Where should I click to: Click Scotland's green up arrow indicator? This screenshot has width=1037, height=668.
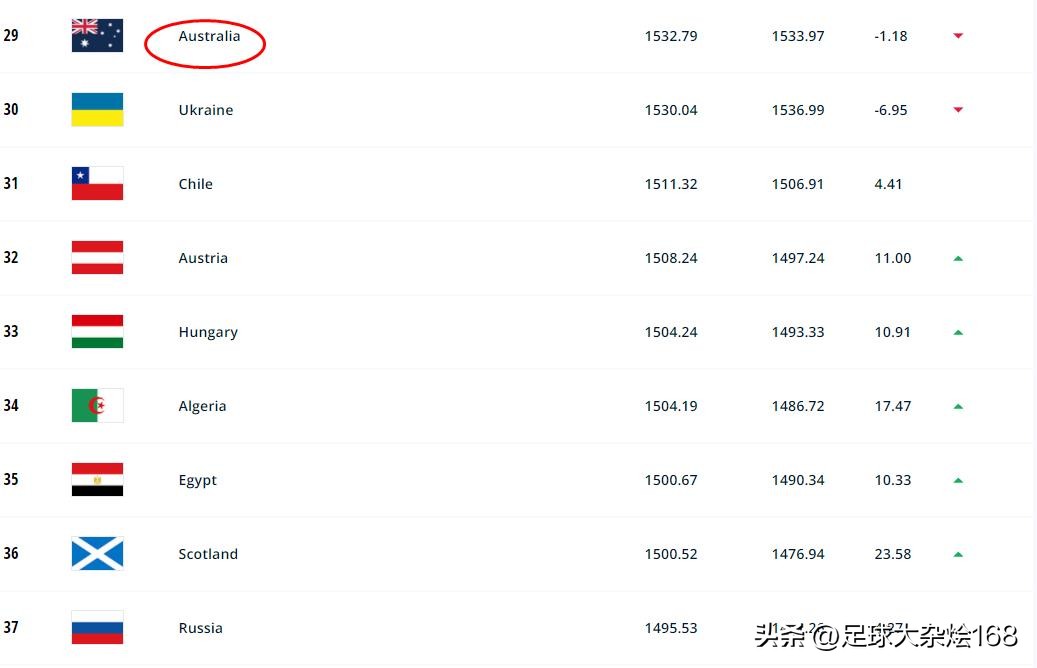958,554
